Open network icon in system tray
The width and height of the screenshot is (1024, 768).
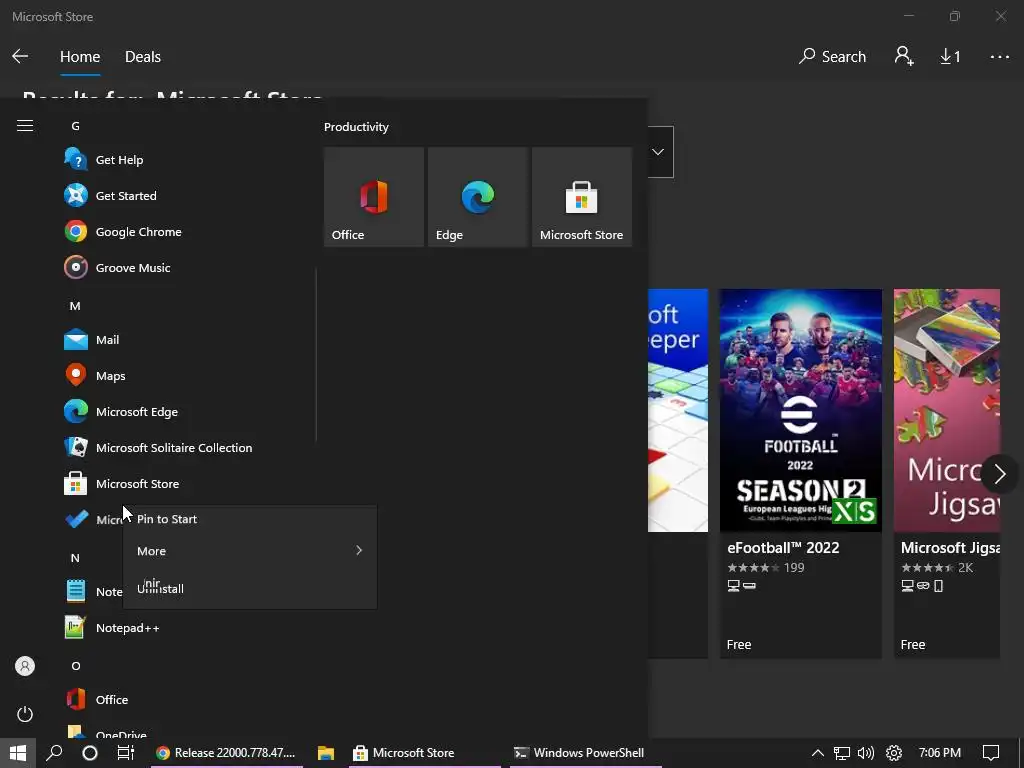(x=842, y=753)
